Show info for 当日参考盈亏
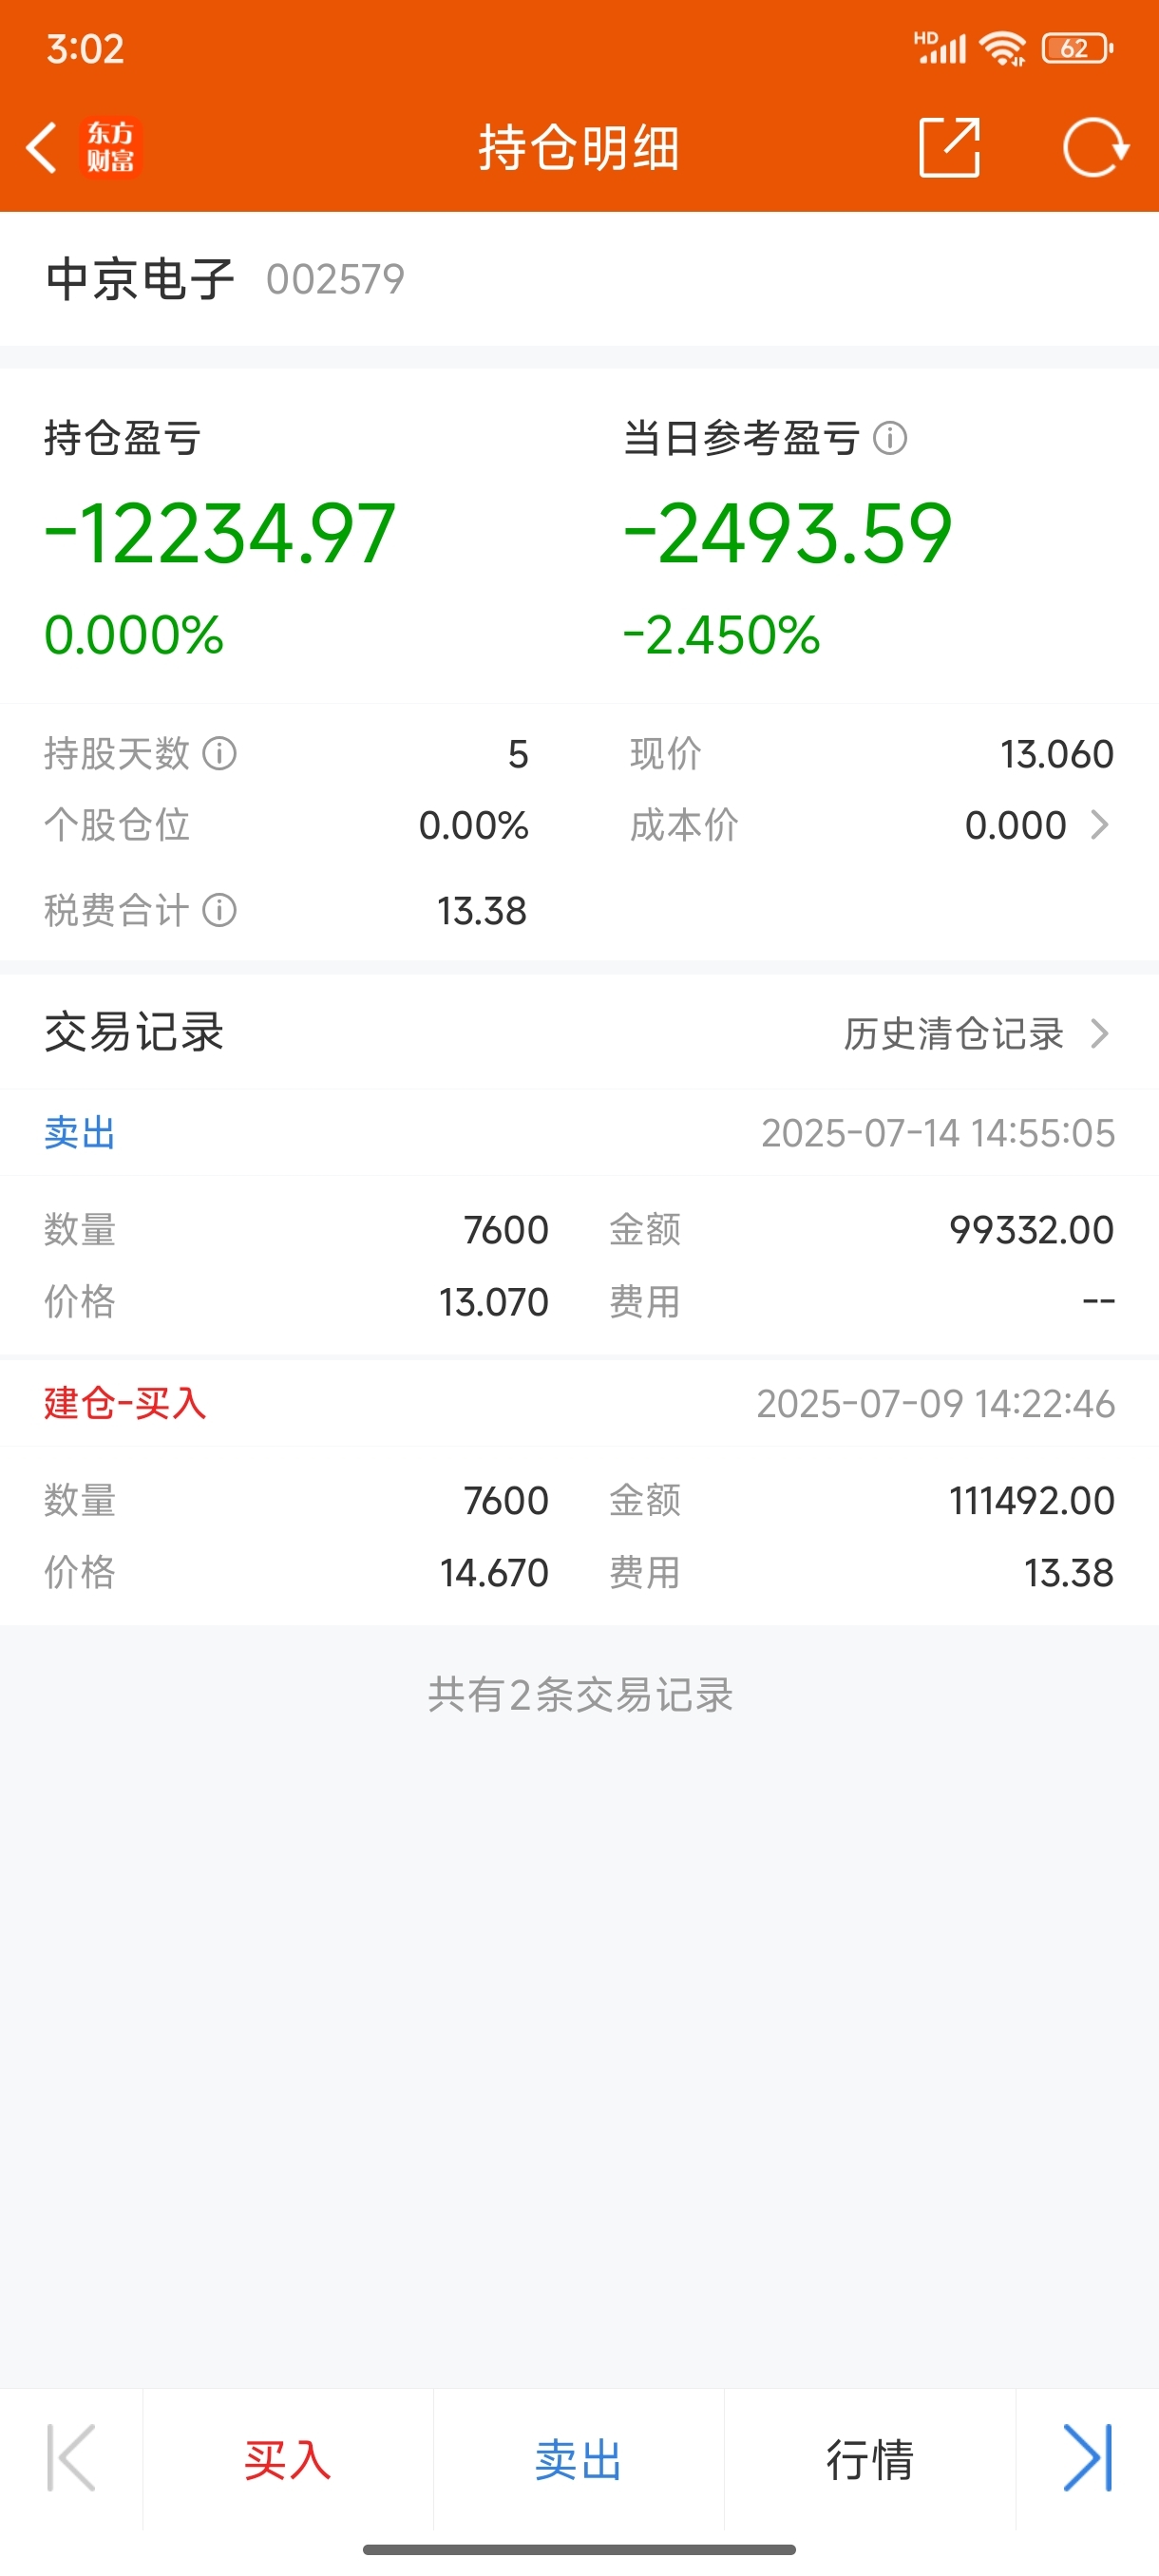Viewport: 1159px width, 2576px height. pos(890,438)
